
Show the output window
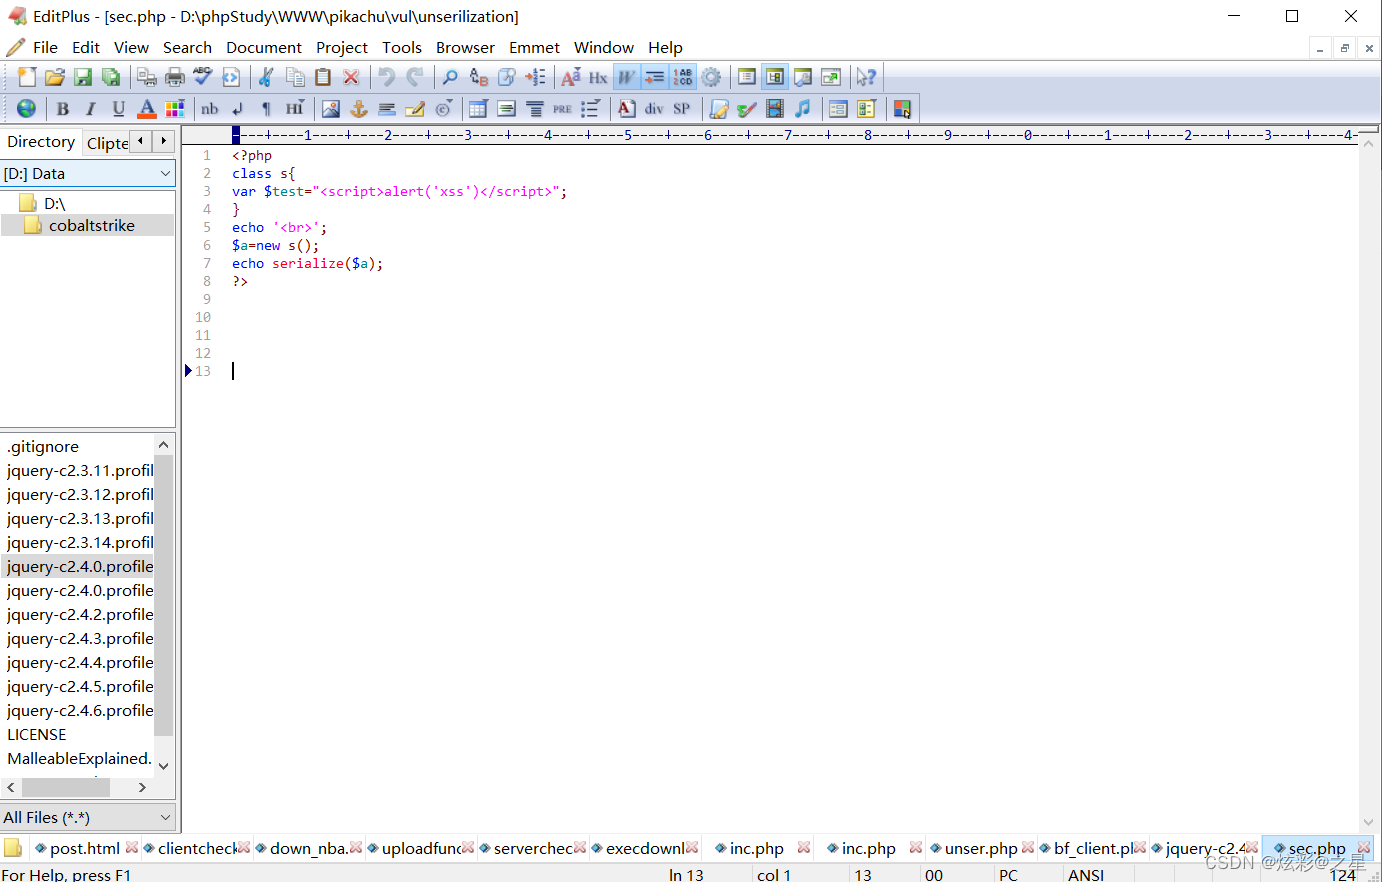803,77
